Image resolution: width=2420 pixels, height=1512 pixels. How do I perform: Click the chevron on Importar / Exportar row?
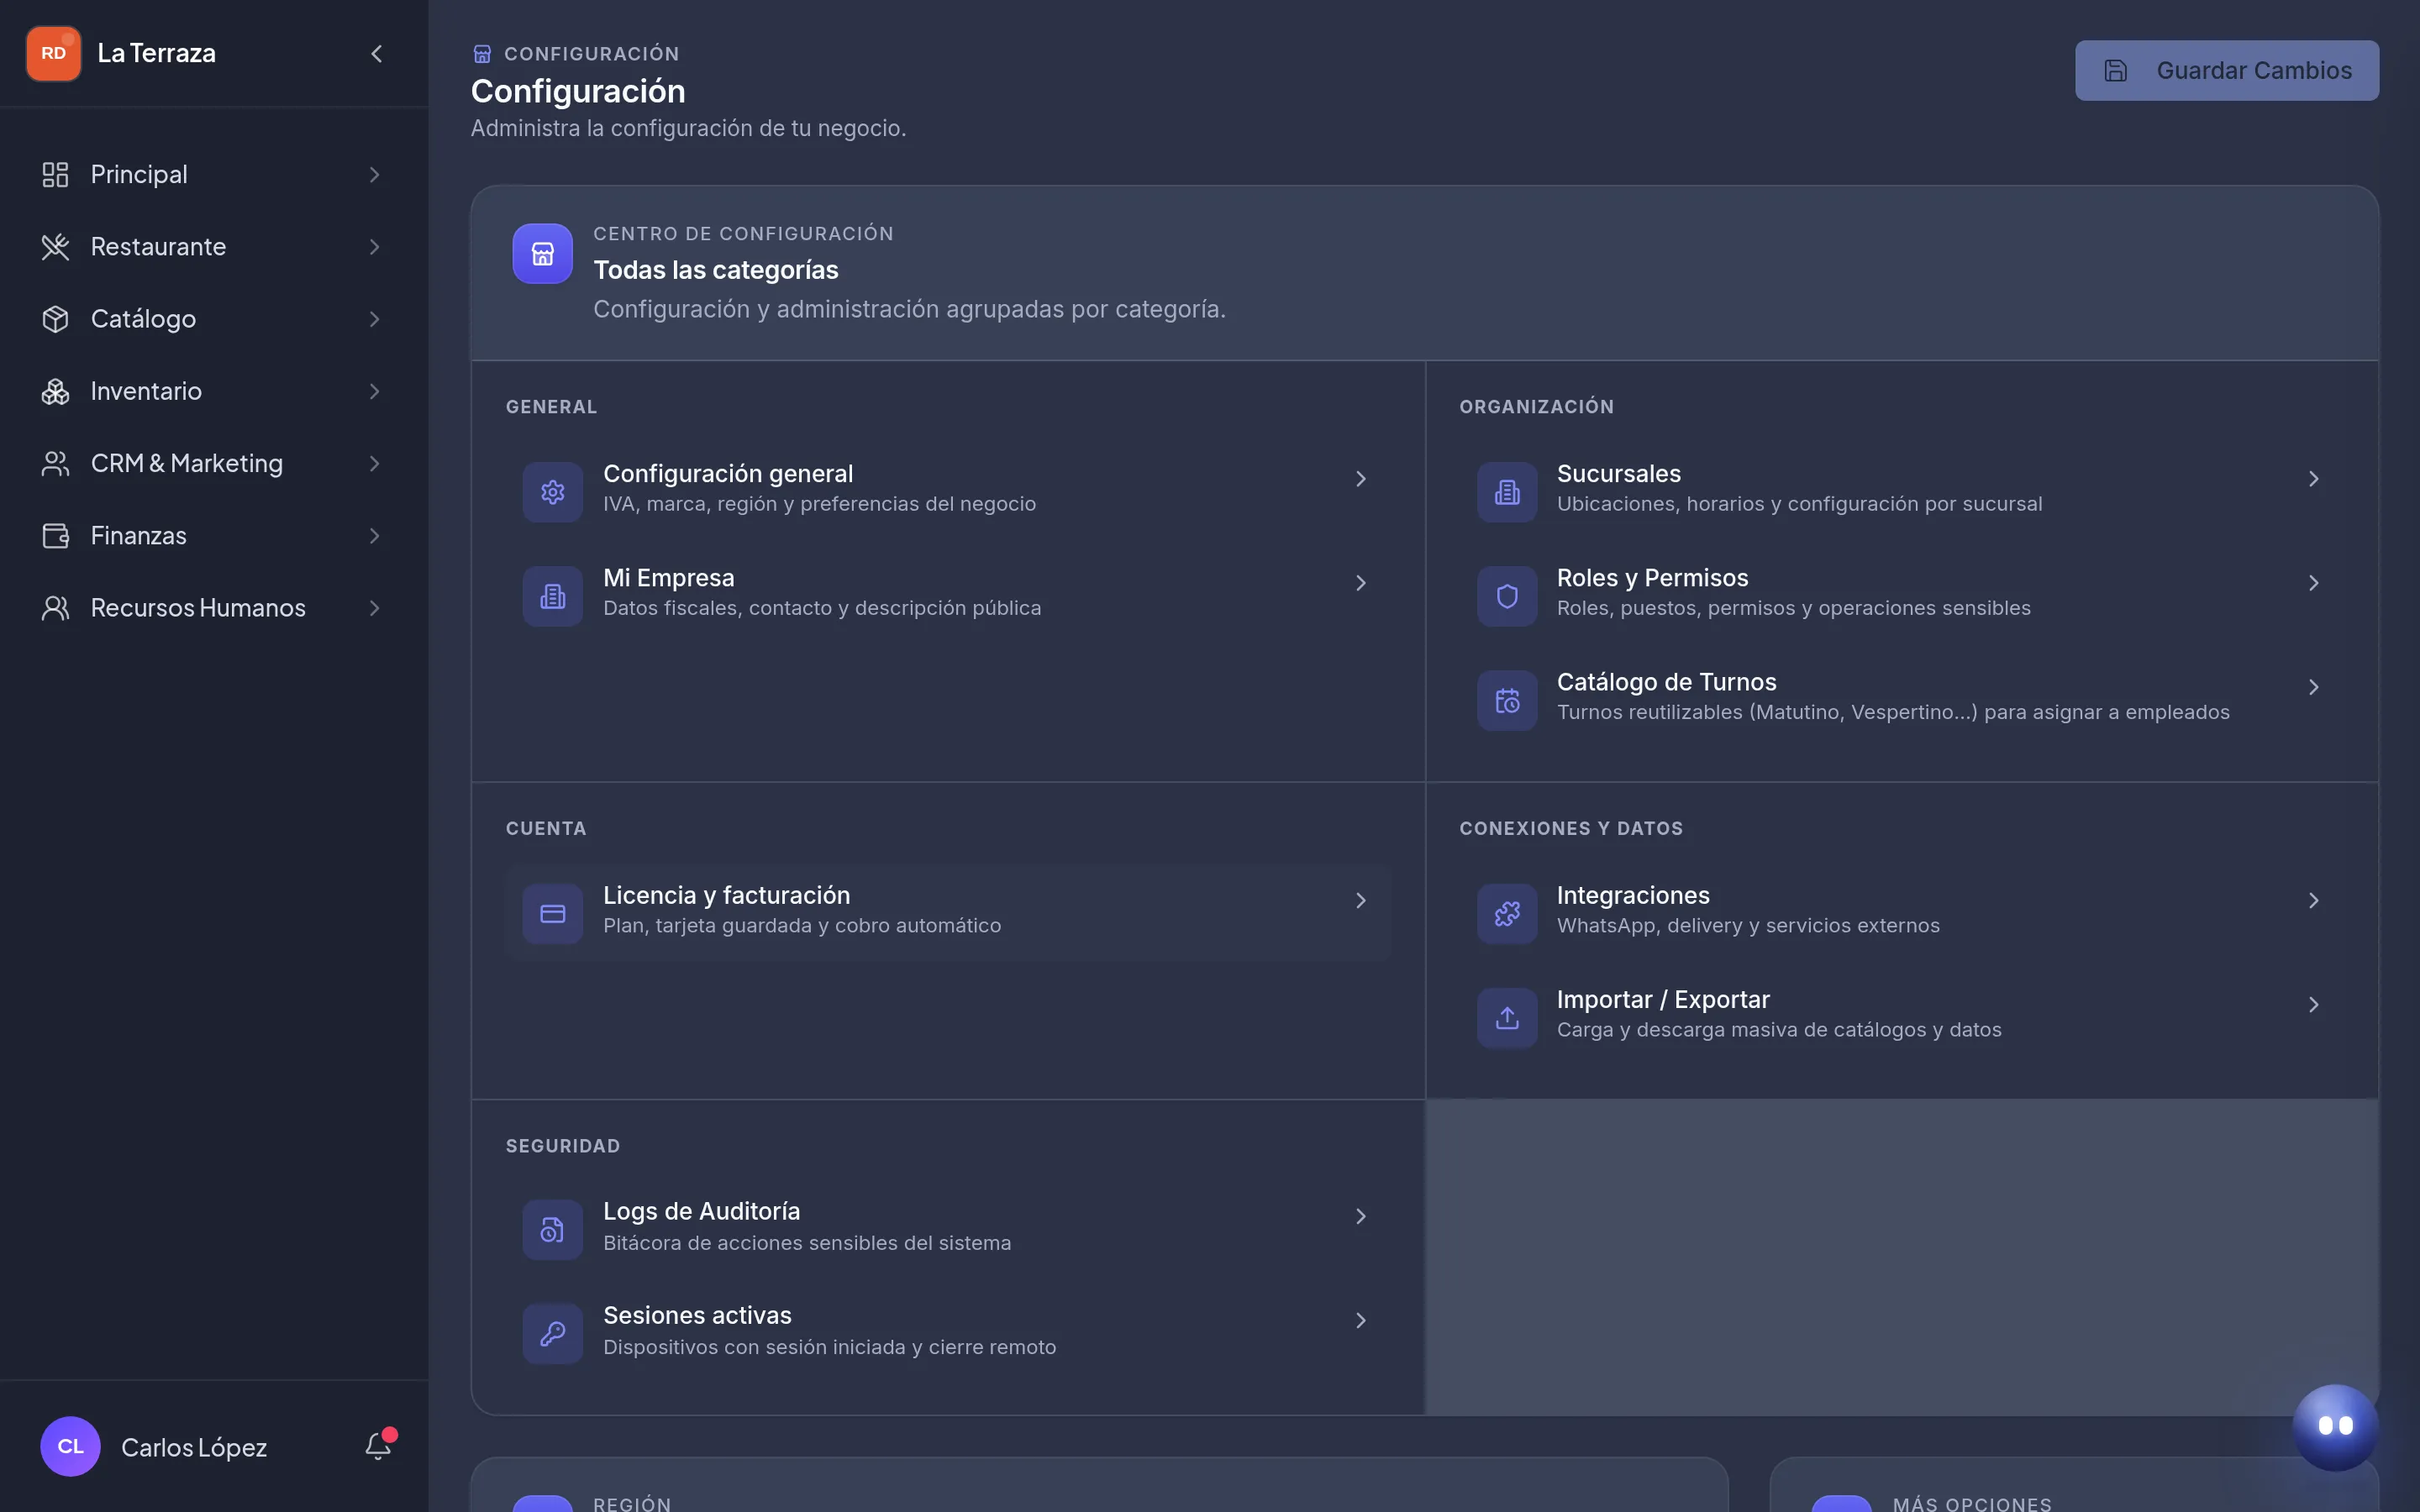[2314, 1005]
